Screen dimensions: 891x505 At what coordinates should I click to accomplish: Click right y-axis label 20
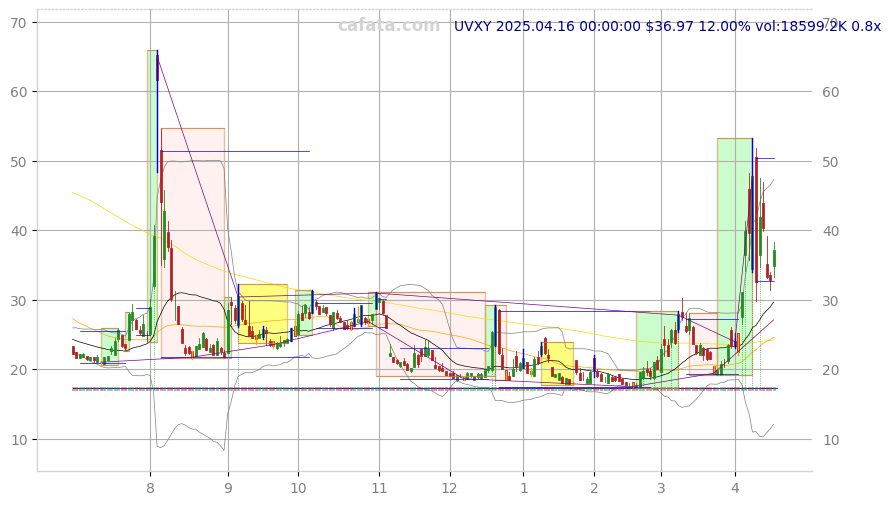pos(830,370)
